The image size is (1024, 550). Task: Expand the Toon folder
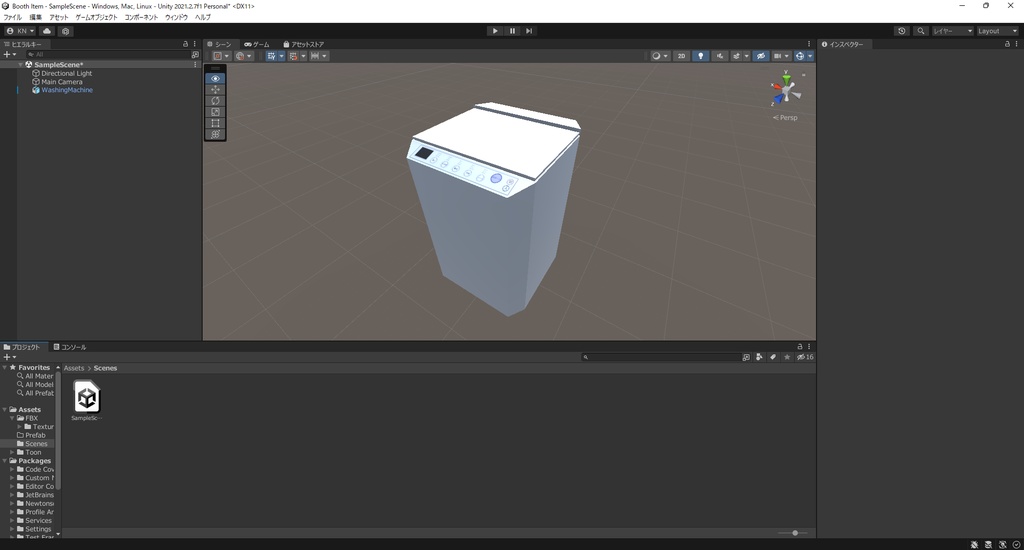(x=12, y=452)
